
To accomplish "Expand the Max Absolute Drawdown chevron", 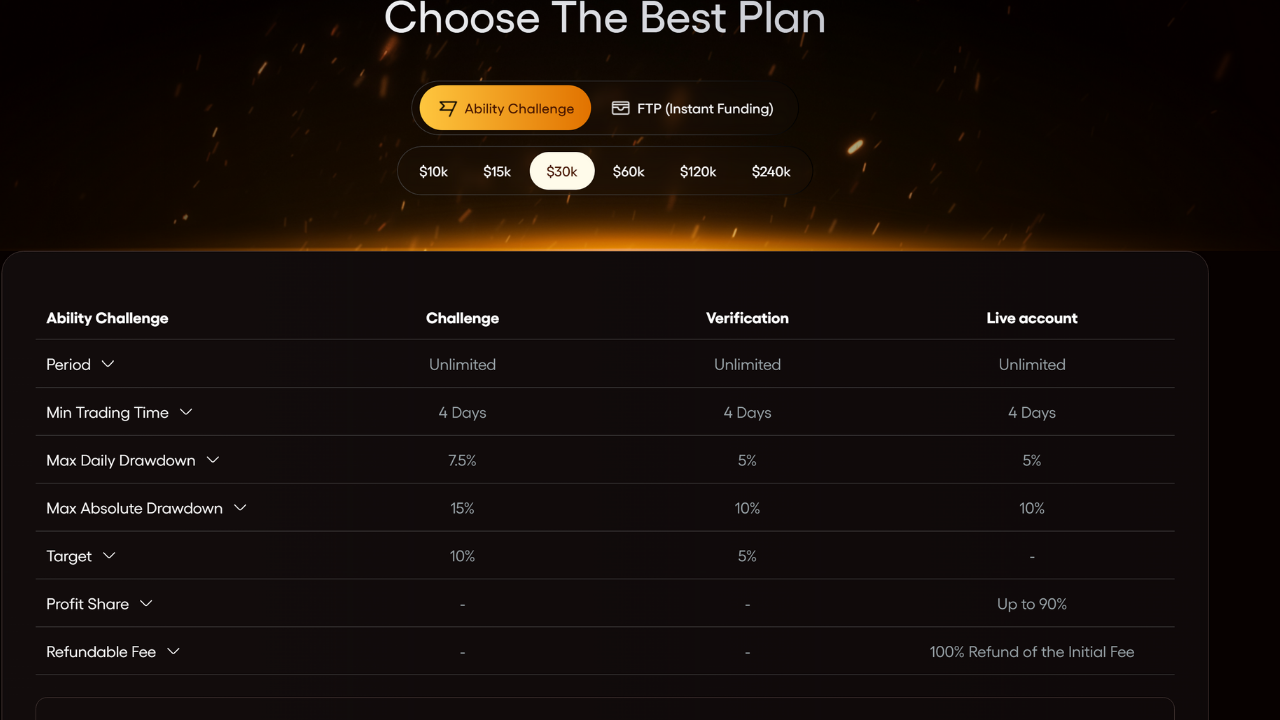I will [x=240, y=508].
